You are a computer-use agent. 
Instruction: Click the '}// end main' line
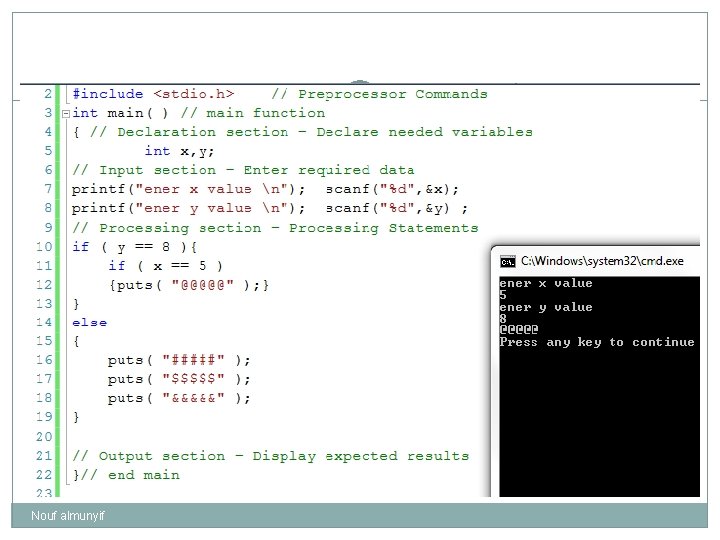pos(126,475)
